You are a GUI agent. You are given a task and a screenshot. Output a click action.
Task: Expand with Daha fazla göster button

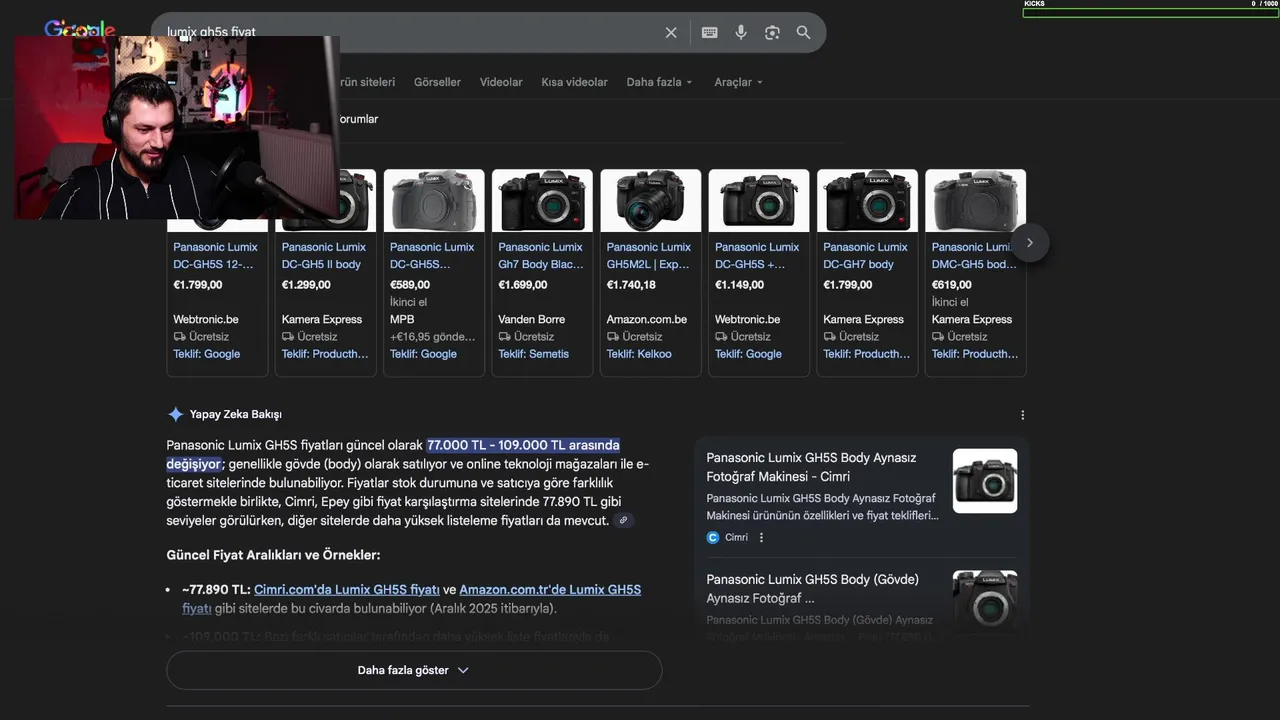pyautogui.click(x=414, y=670)
